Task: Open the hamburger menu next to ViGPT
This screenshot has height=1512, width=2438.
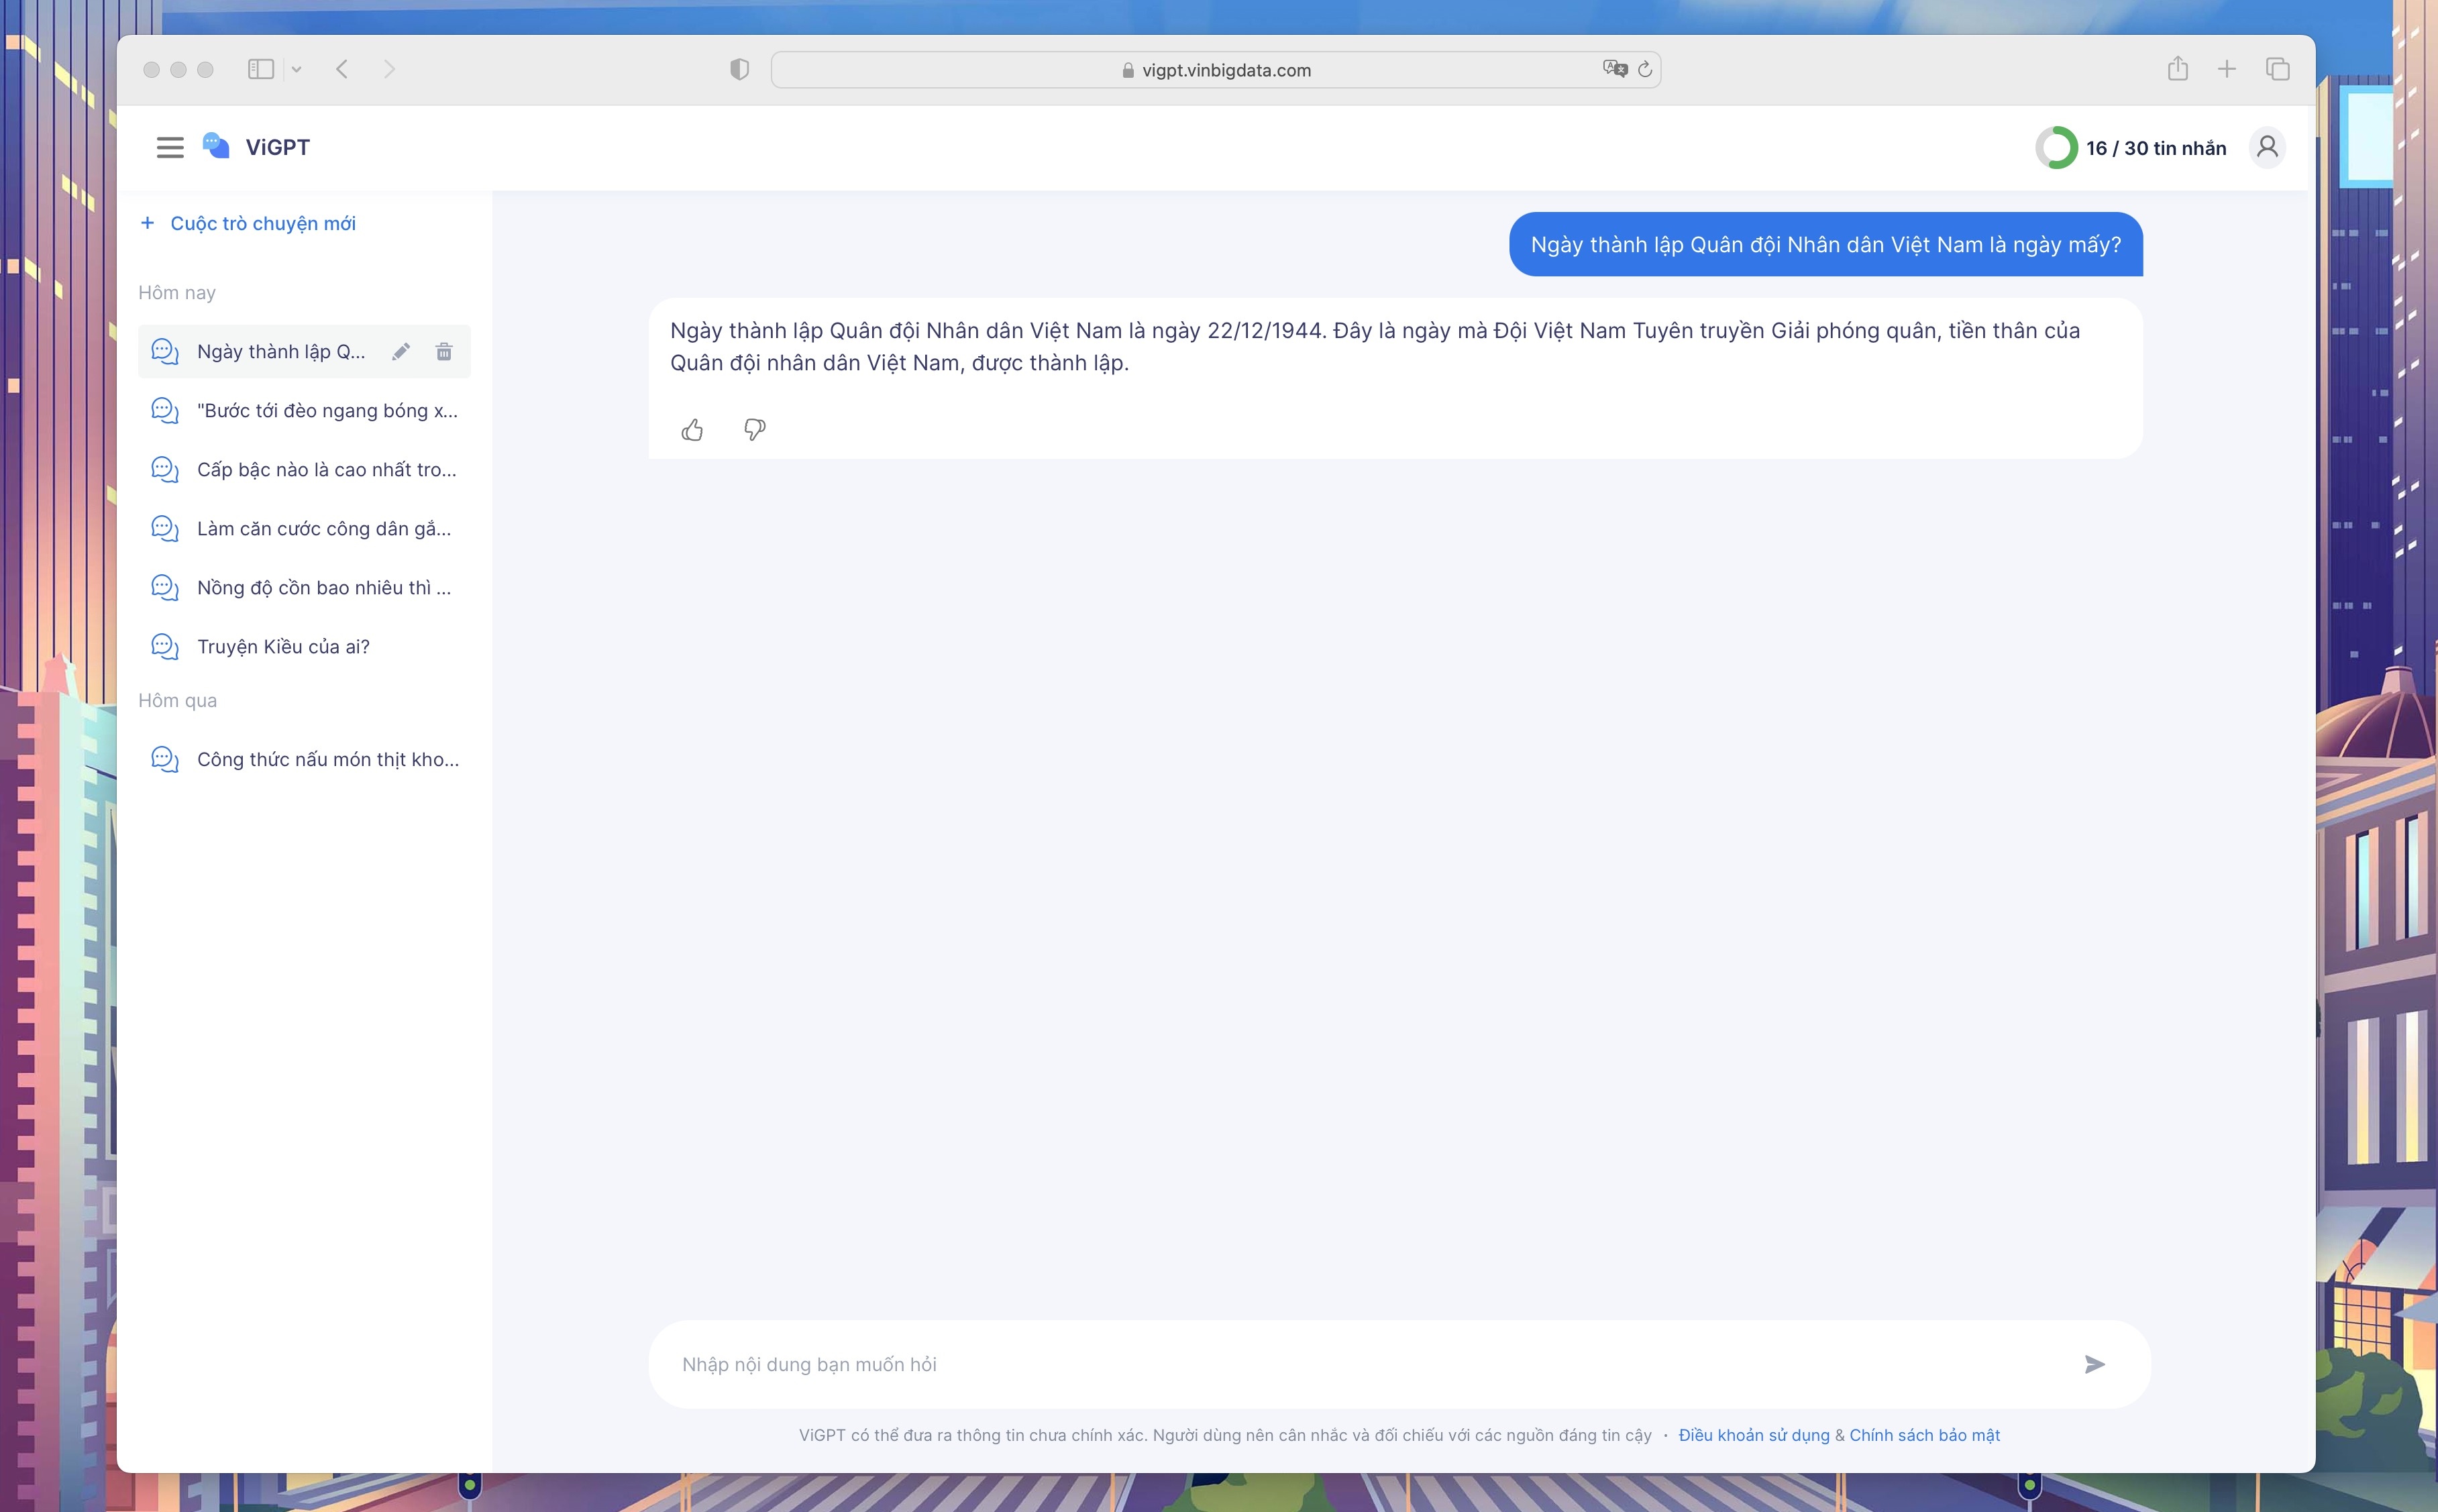Action: pyautogui.click(x=170, y=148)
